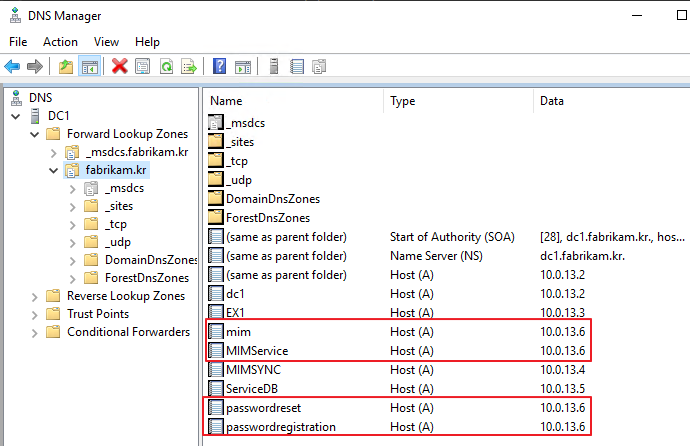This screenshot has width=690, height=446.
Task: Select Conditional Forwarders in tree
Action: click(128, 332)
